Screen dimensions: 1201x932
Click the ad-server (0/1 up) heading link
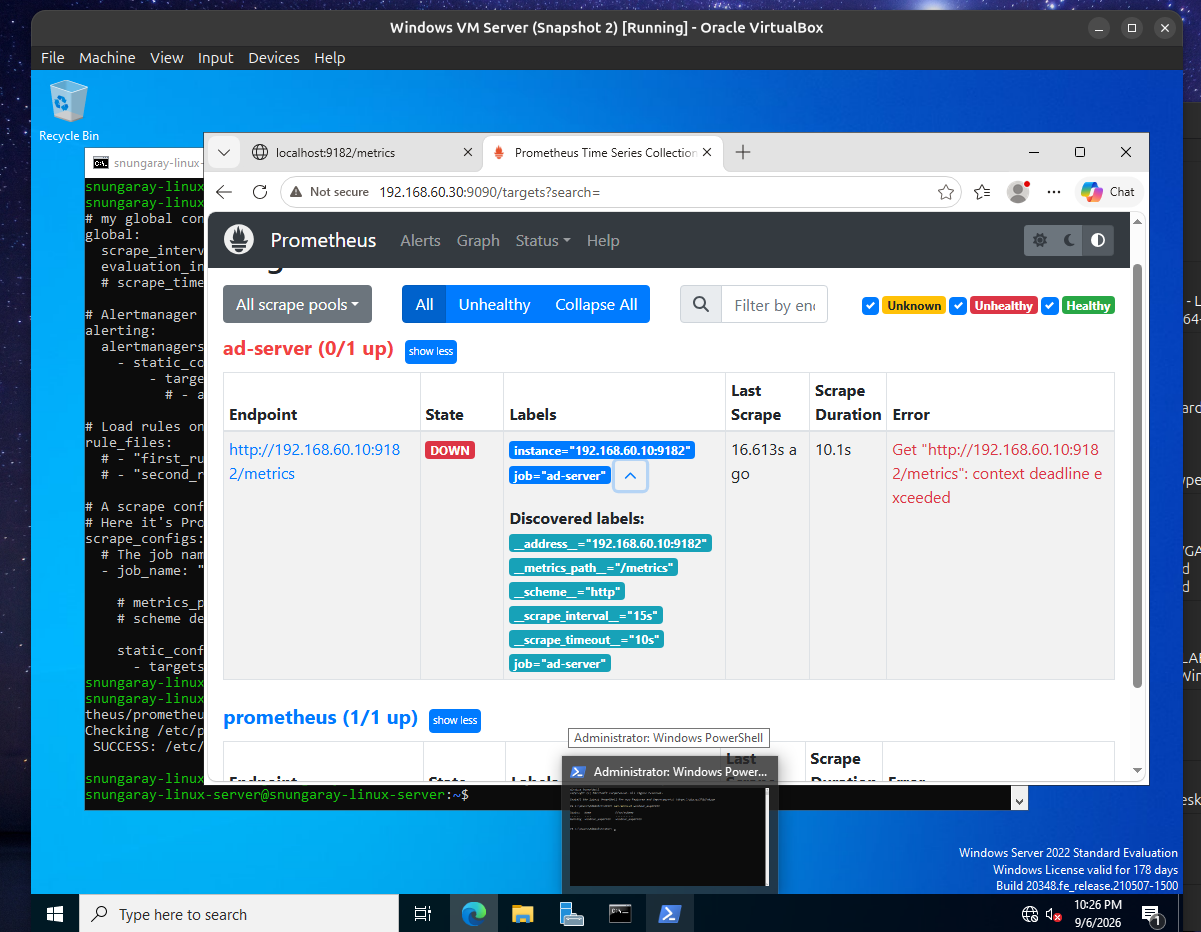[x=308, y=349]
